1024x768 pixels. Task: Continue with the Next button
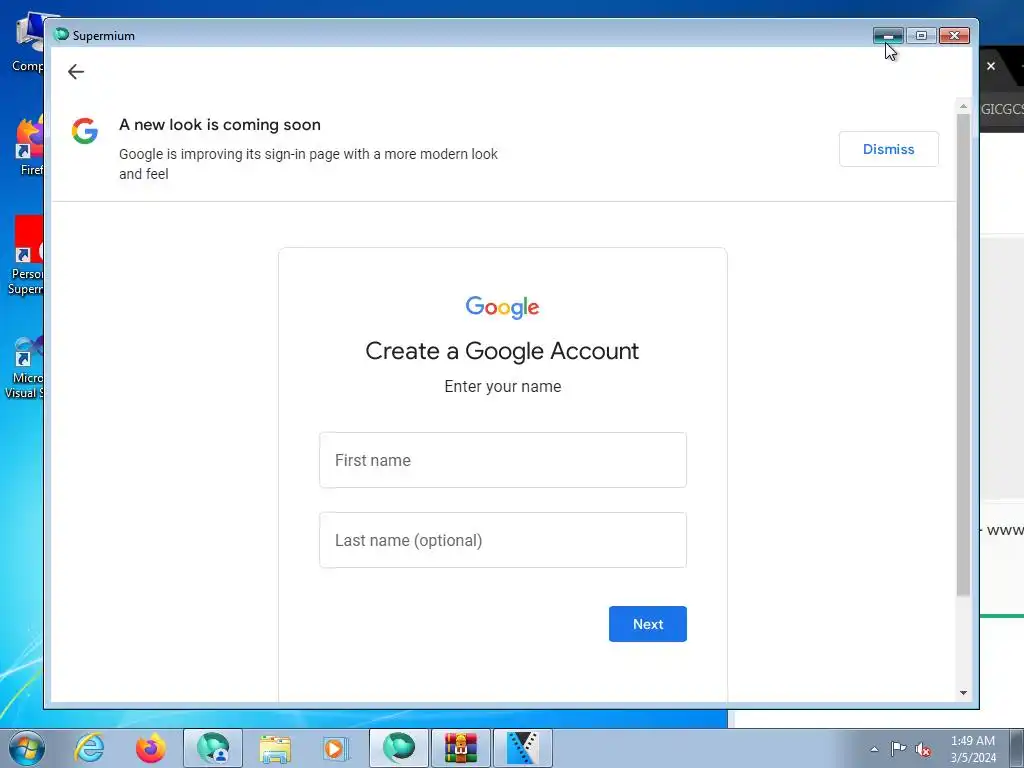tap(647, 624)
